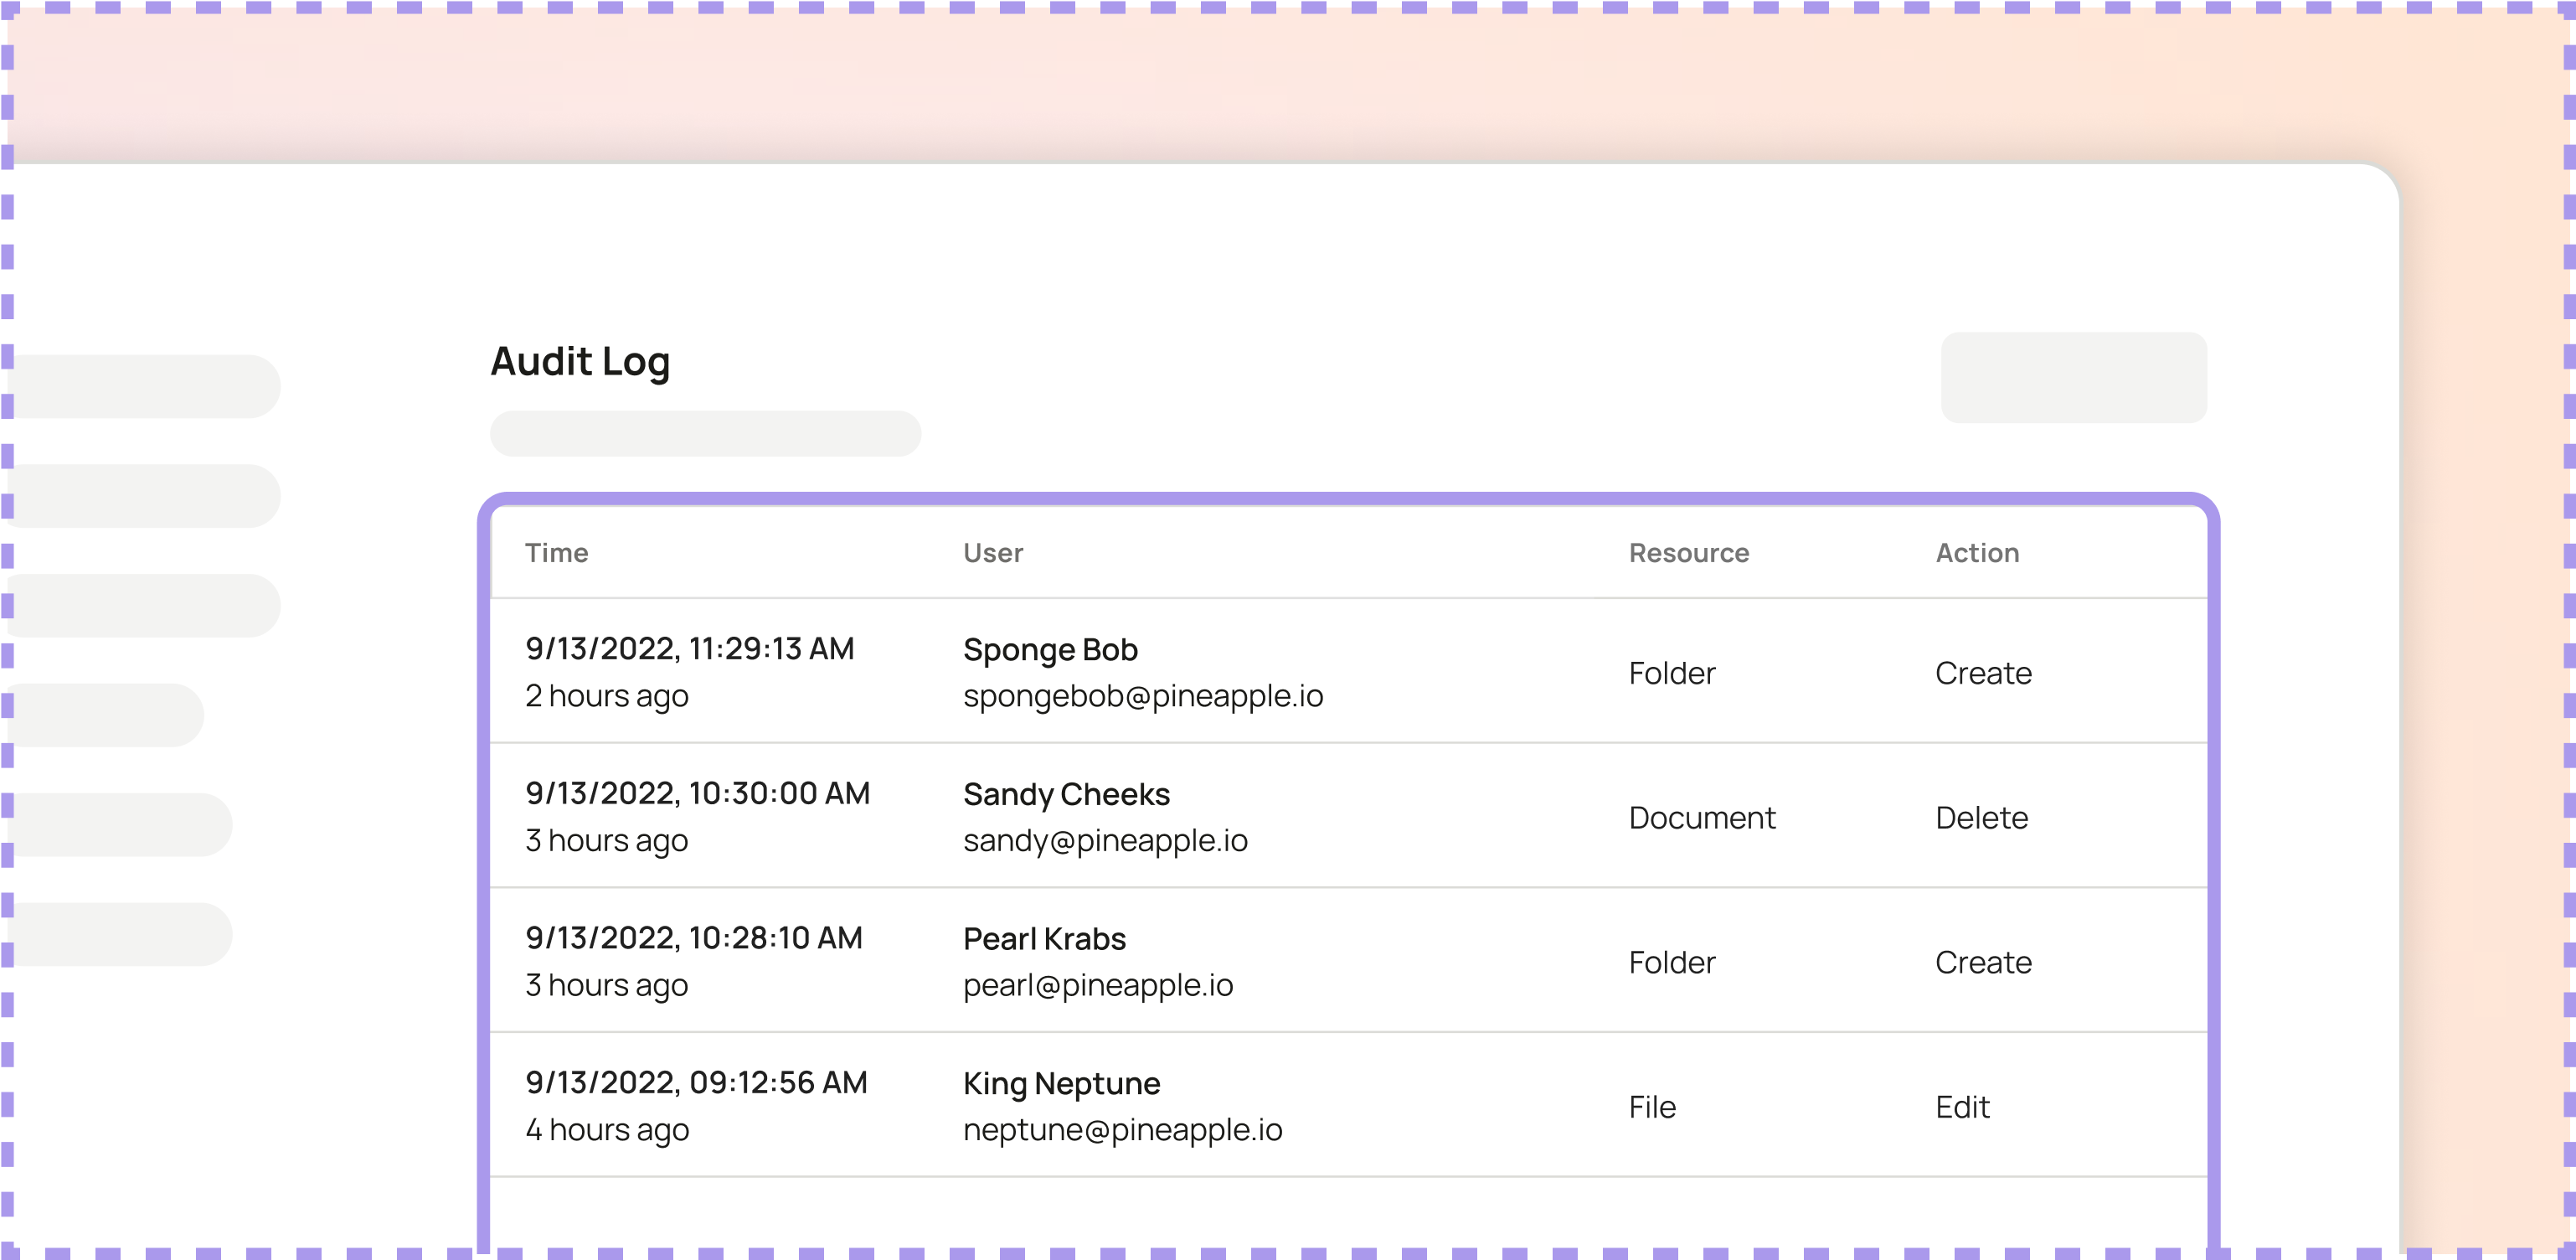
Task: Click the sandy@pineapple.io email
Action: [x=1104, y=841]
